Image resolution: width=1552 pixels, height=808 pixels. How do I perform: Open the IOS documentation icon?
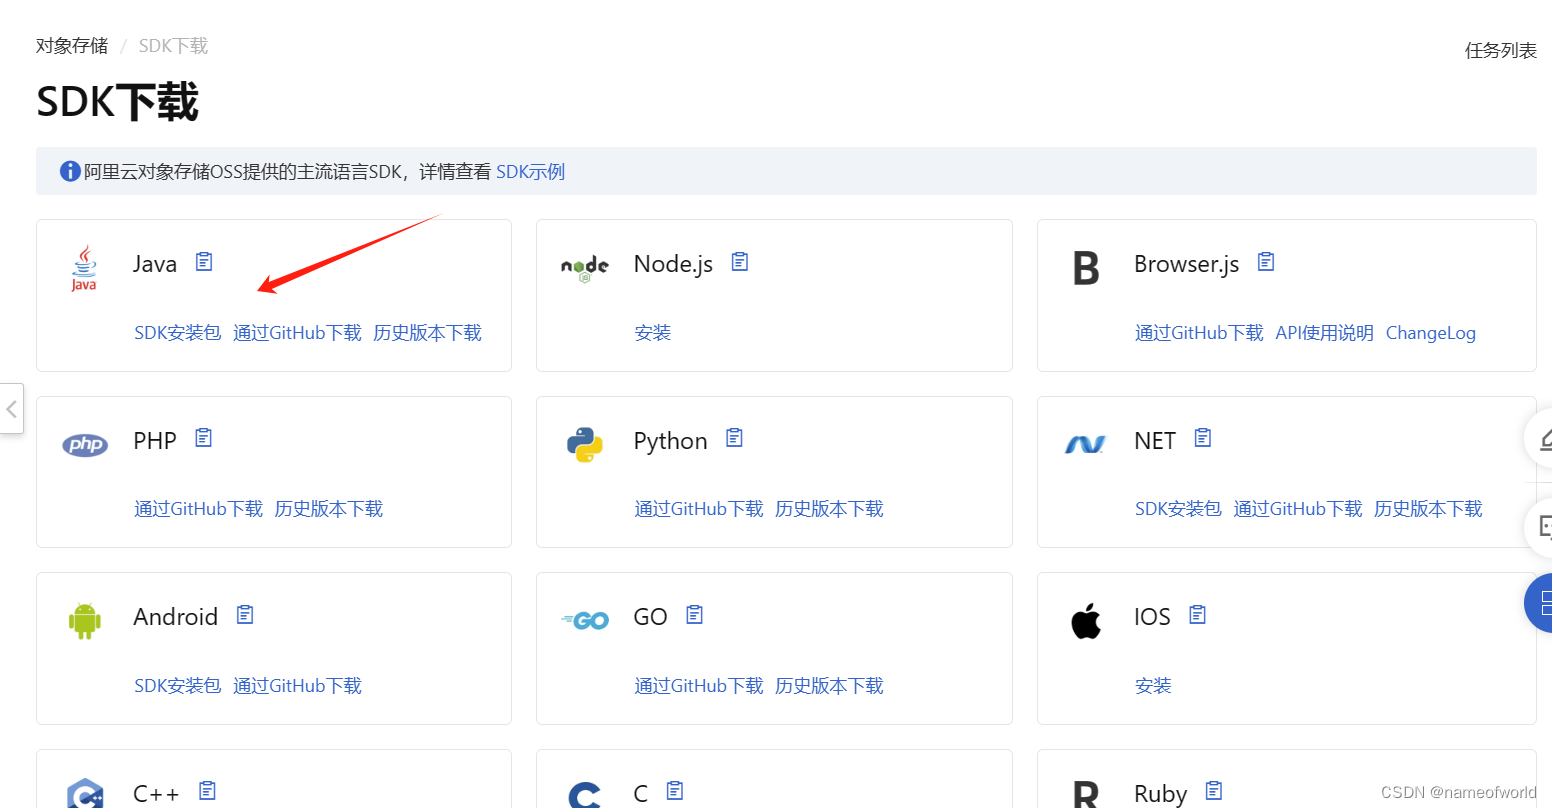1198,615
